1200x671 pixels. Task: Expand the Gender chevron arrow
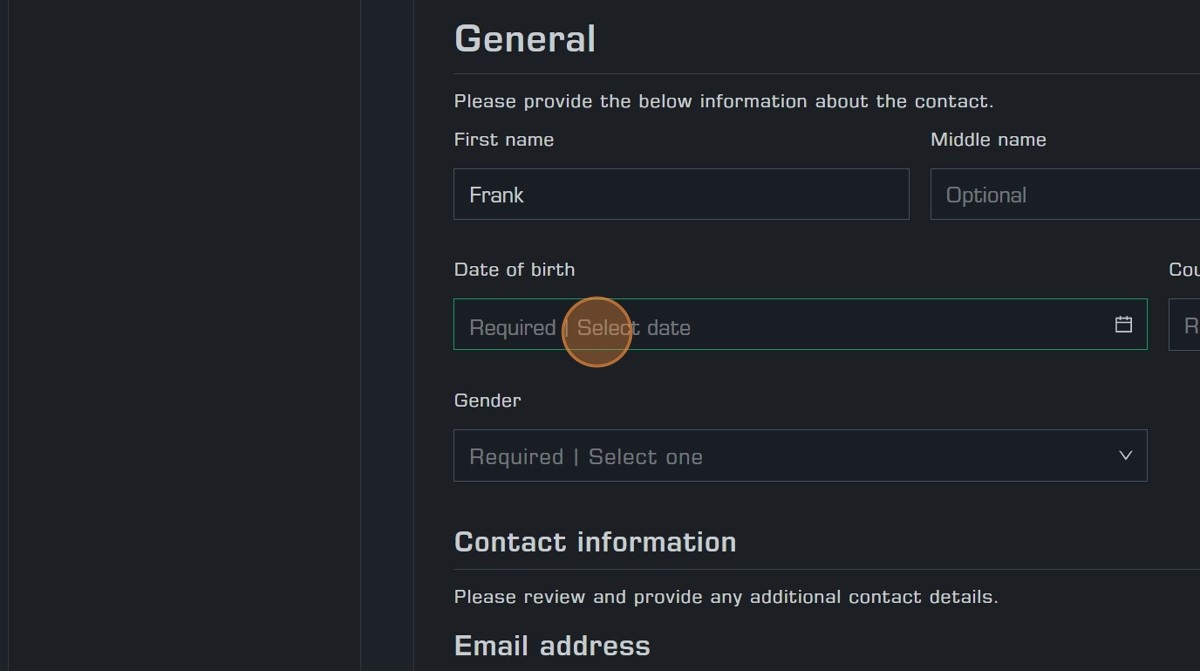click(x=1125, y=456)
